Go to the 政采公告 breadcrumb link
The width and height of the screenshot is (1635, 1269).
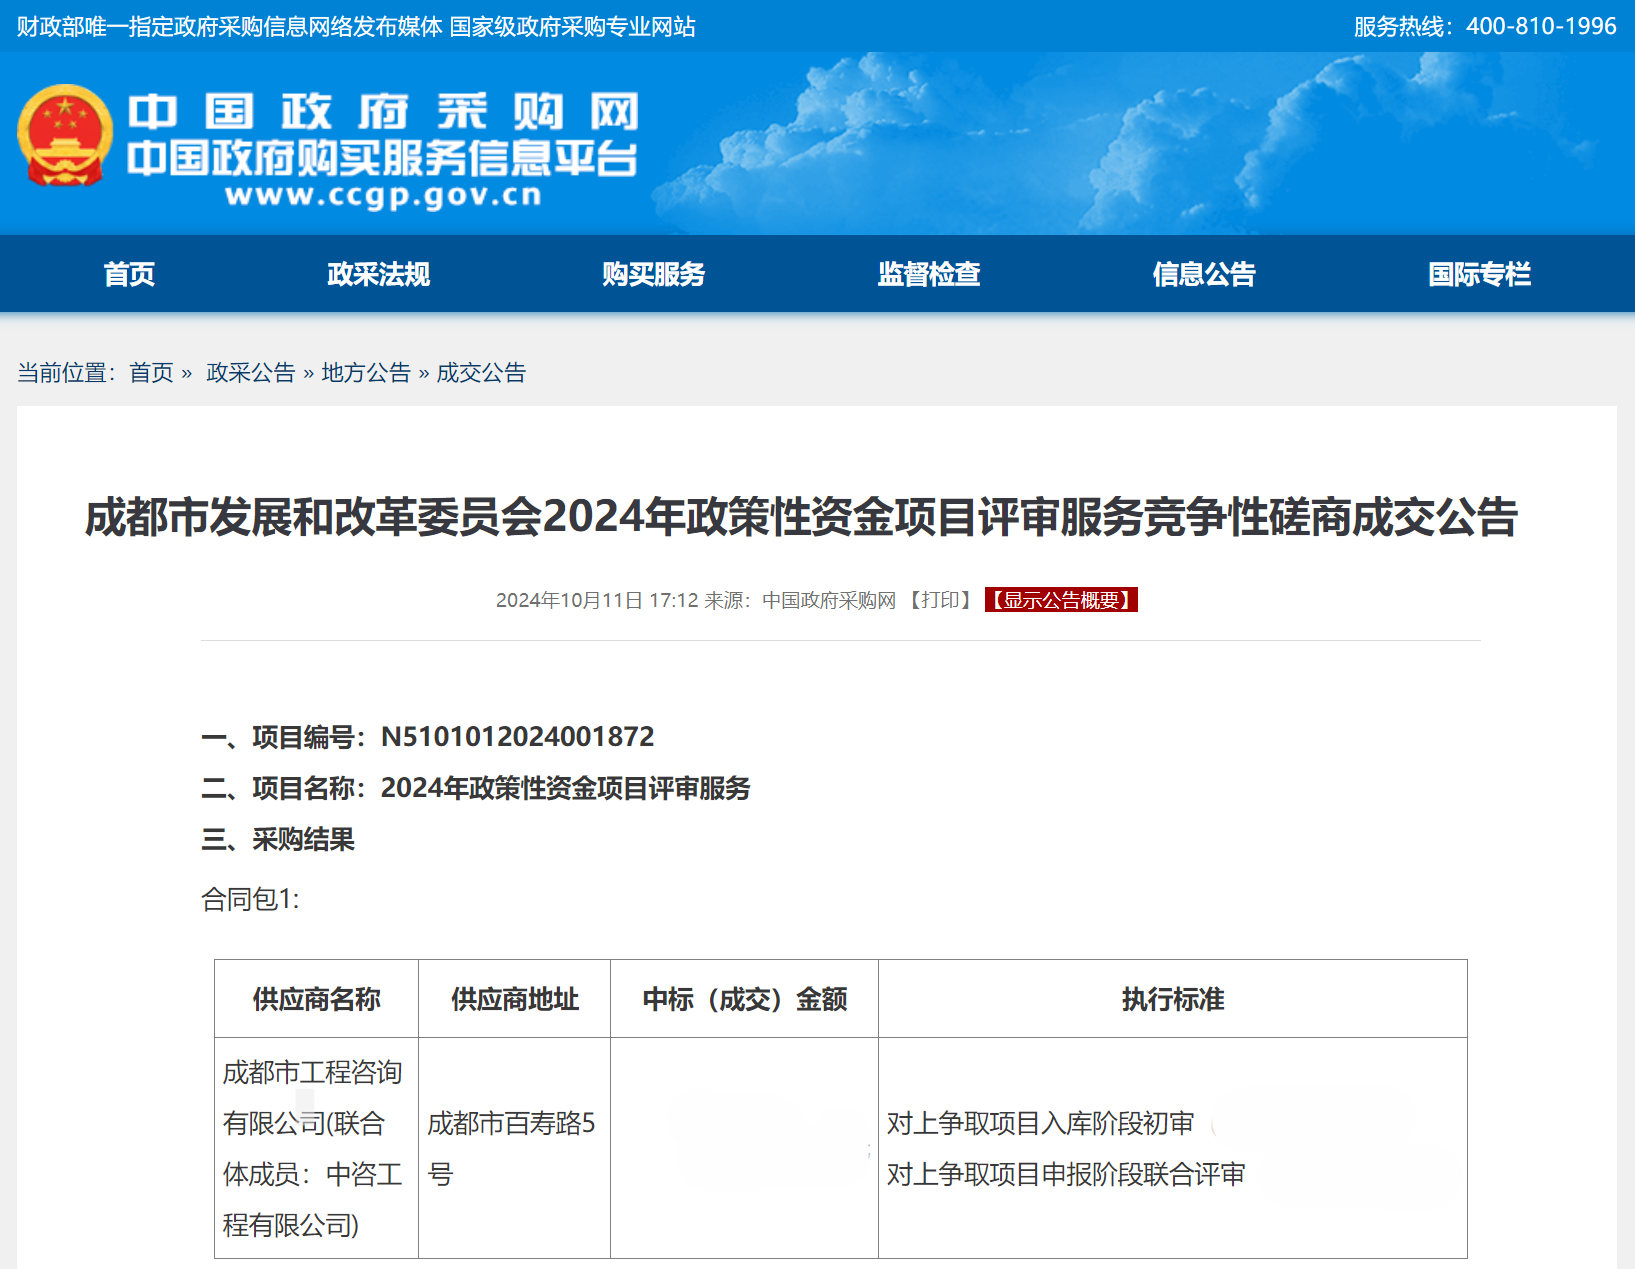click(x=250, y=373)
